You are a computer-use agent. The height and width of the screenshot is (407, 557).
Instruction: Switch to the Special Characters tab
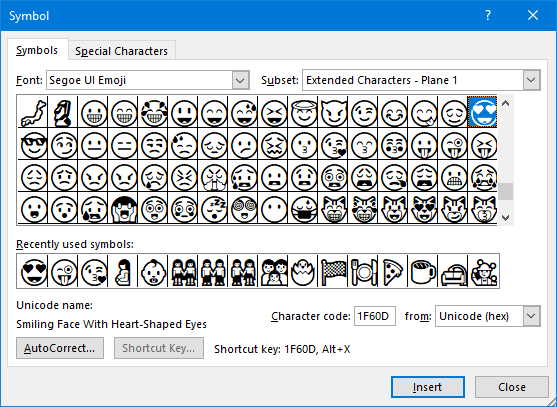click(x=121, y=51)
